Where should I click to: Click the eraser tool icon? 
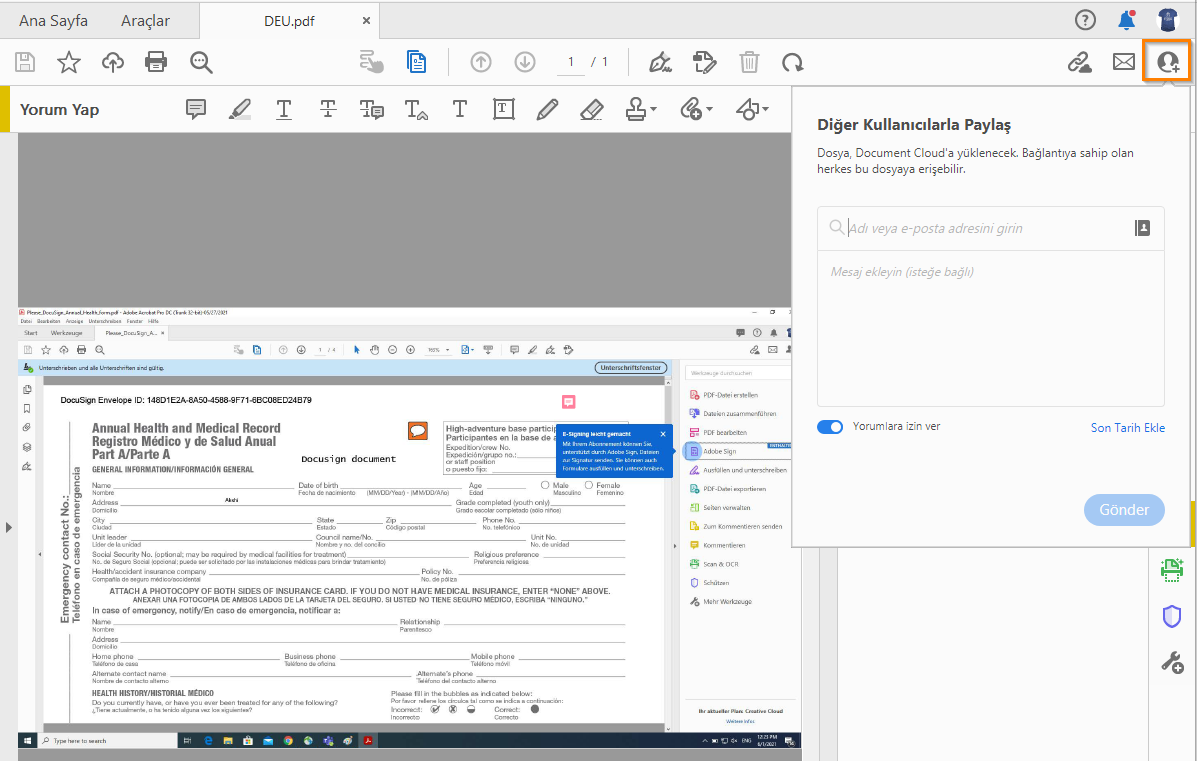point(591,109)
